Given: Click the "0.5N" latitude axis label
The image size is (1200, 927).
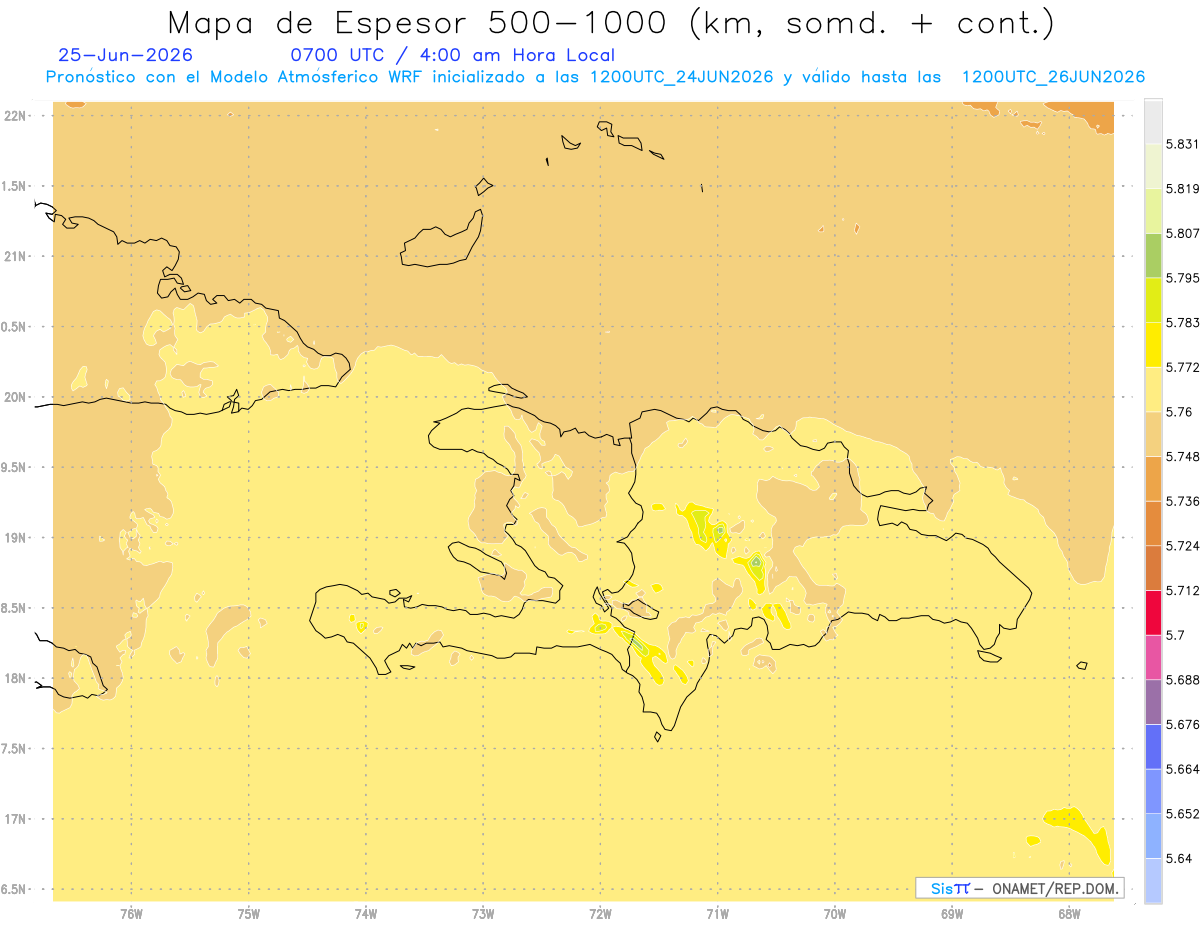Looking at the screenshot, I should point(15,327).
